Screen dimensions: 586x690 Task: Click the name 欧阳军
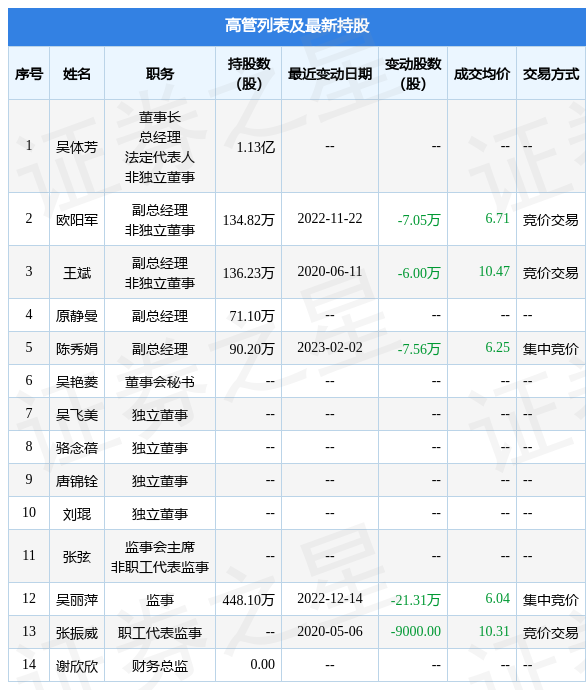[x=77, y=219]
